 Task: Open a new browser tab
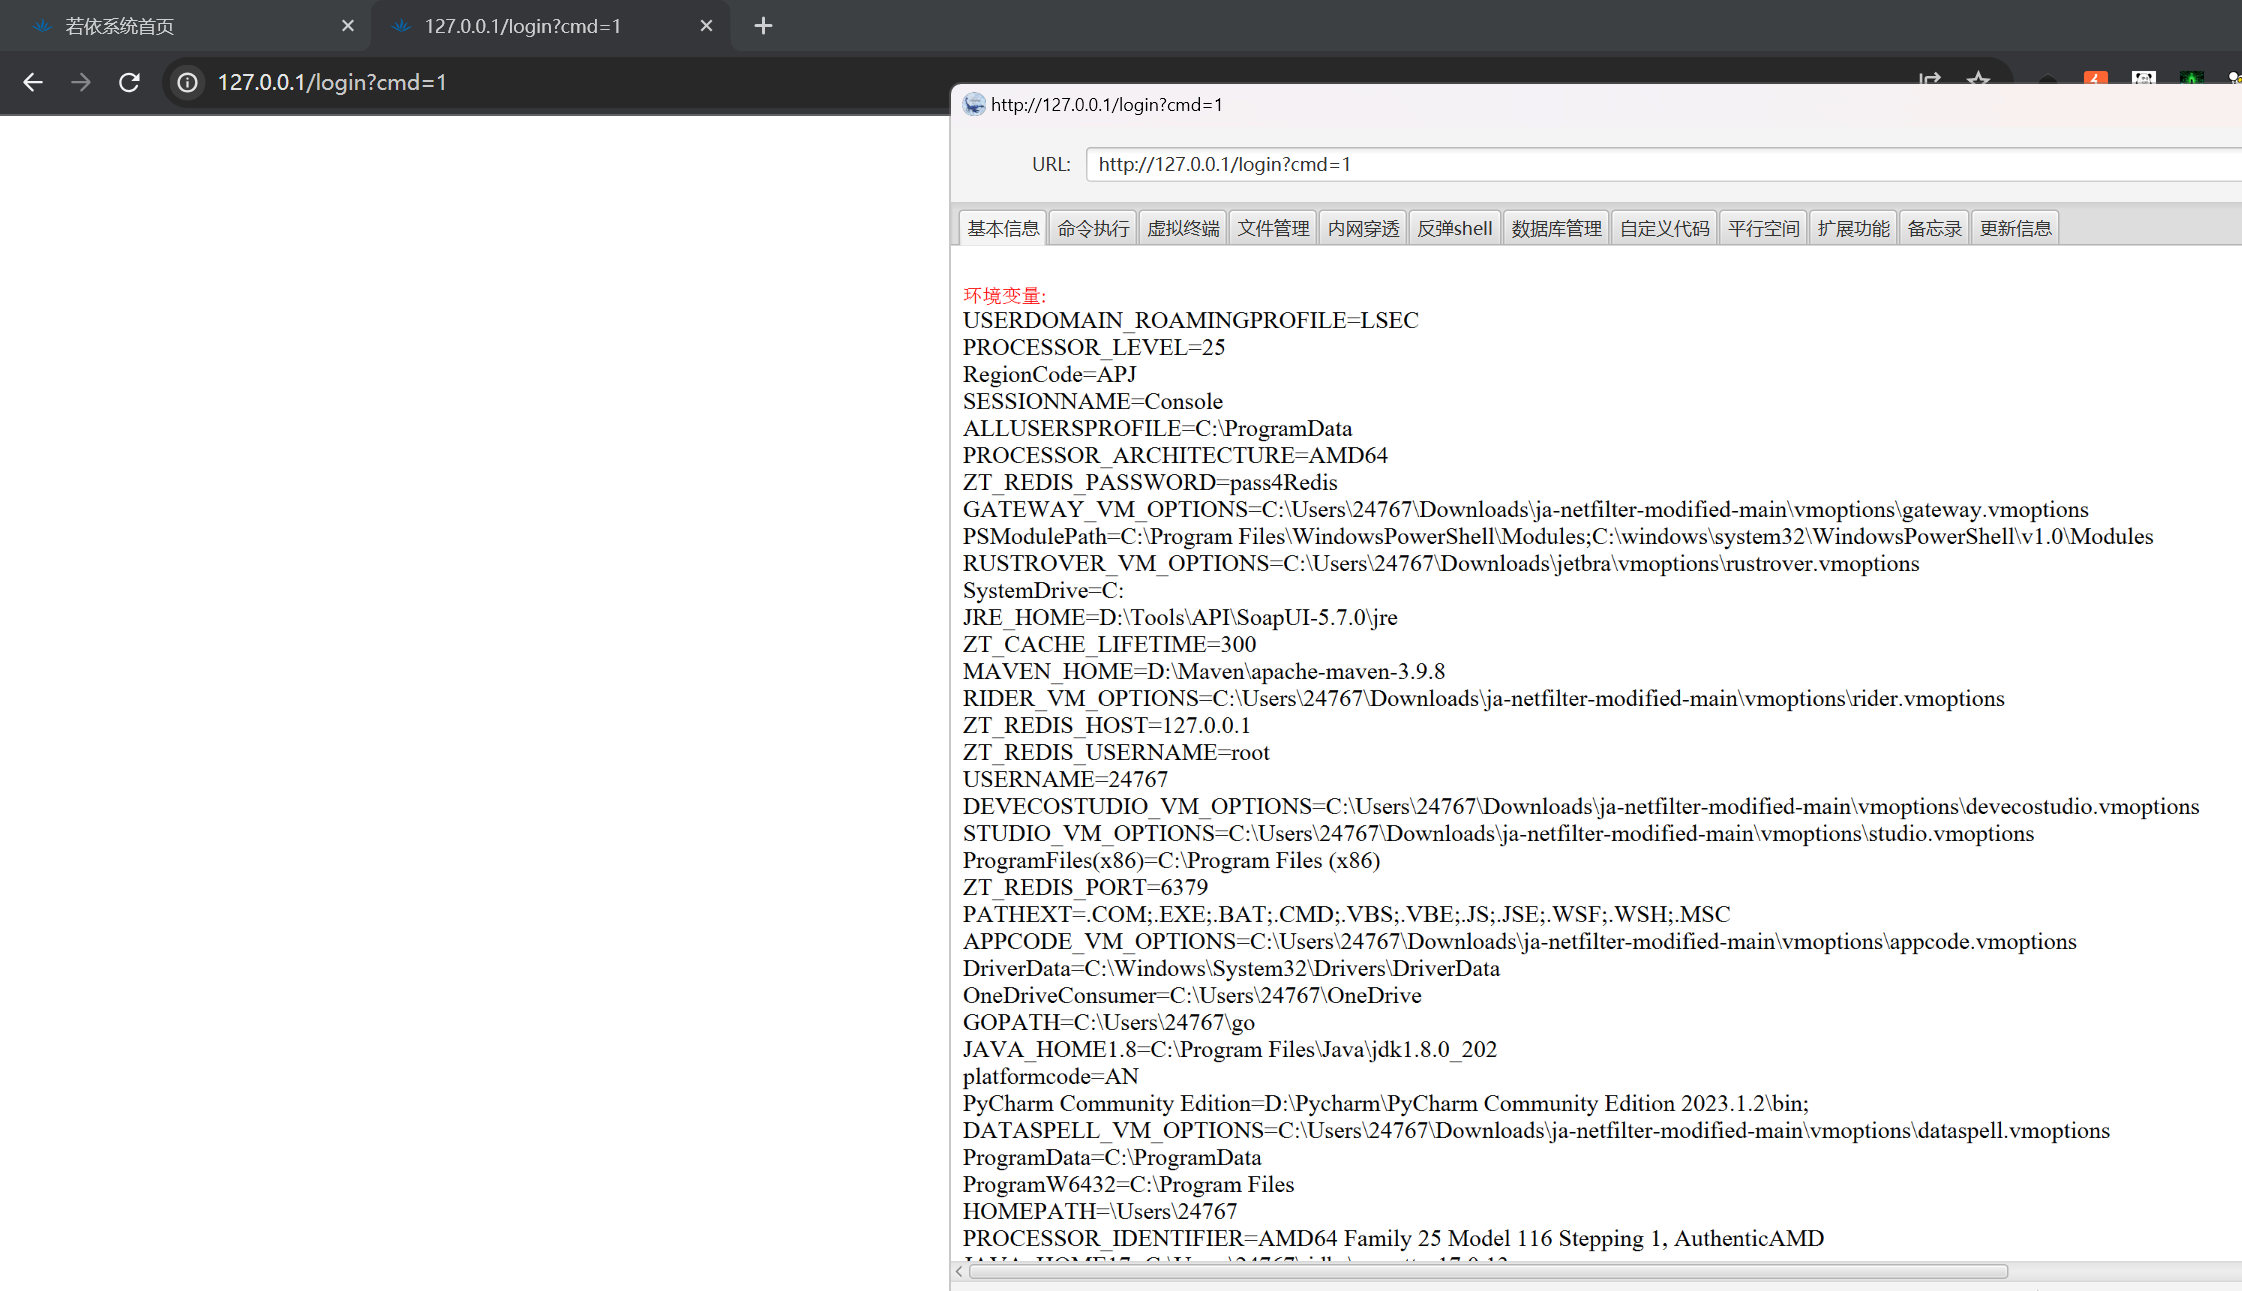pos(763,26)
